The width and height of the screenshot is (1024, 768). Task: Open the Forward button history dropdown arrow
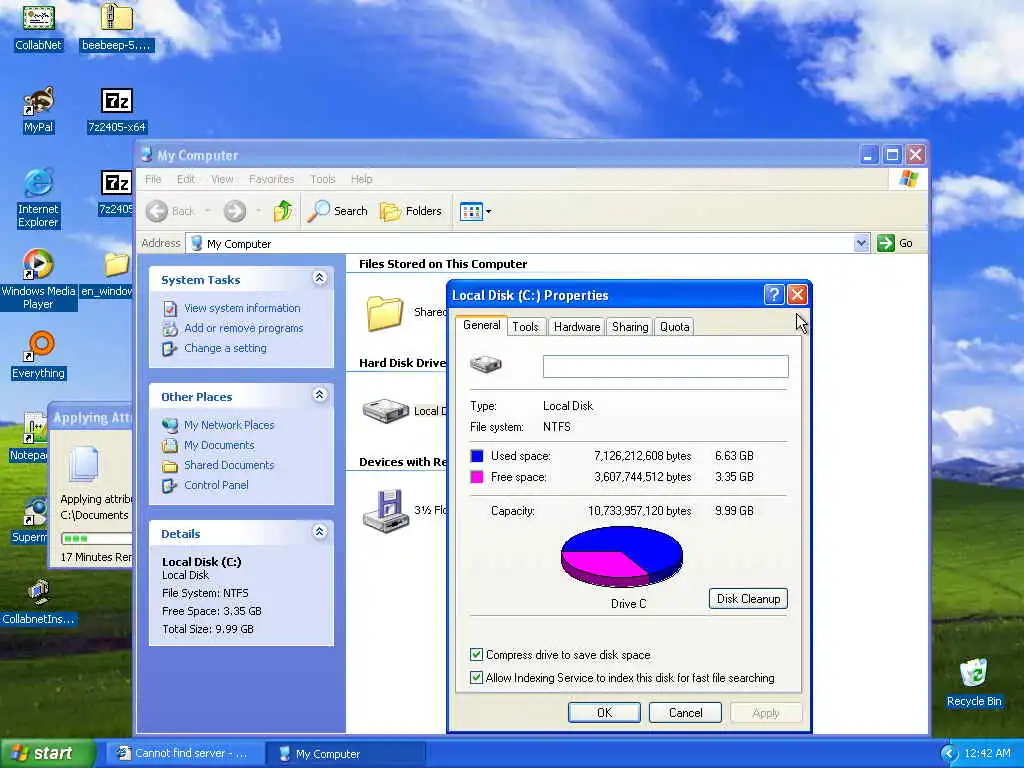tap(258, 211)
